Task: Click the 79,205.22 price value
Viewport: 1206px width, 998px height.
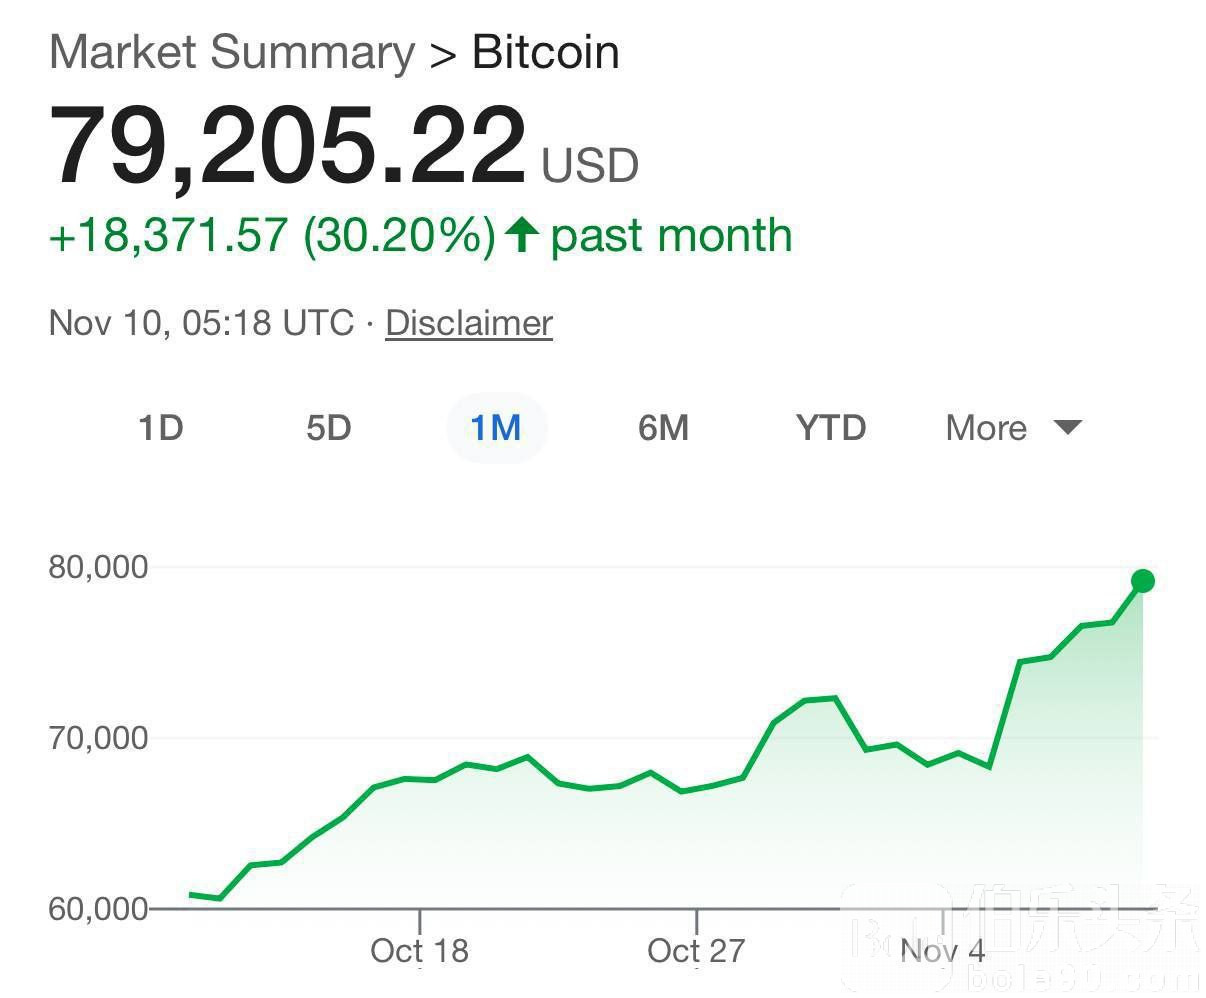Action: click(287, 148)
